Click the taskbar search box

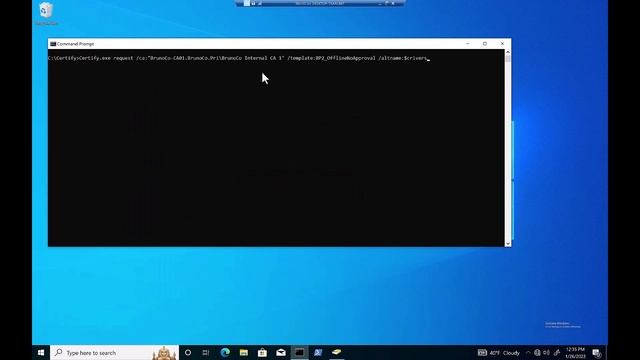pyautogui.click(x=114, y=353)
